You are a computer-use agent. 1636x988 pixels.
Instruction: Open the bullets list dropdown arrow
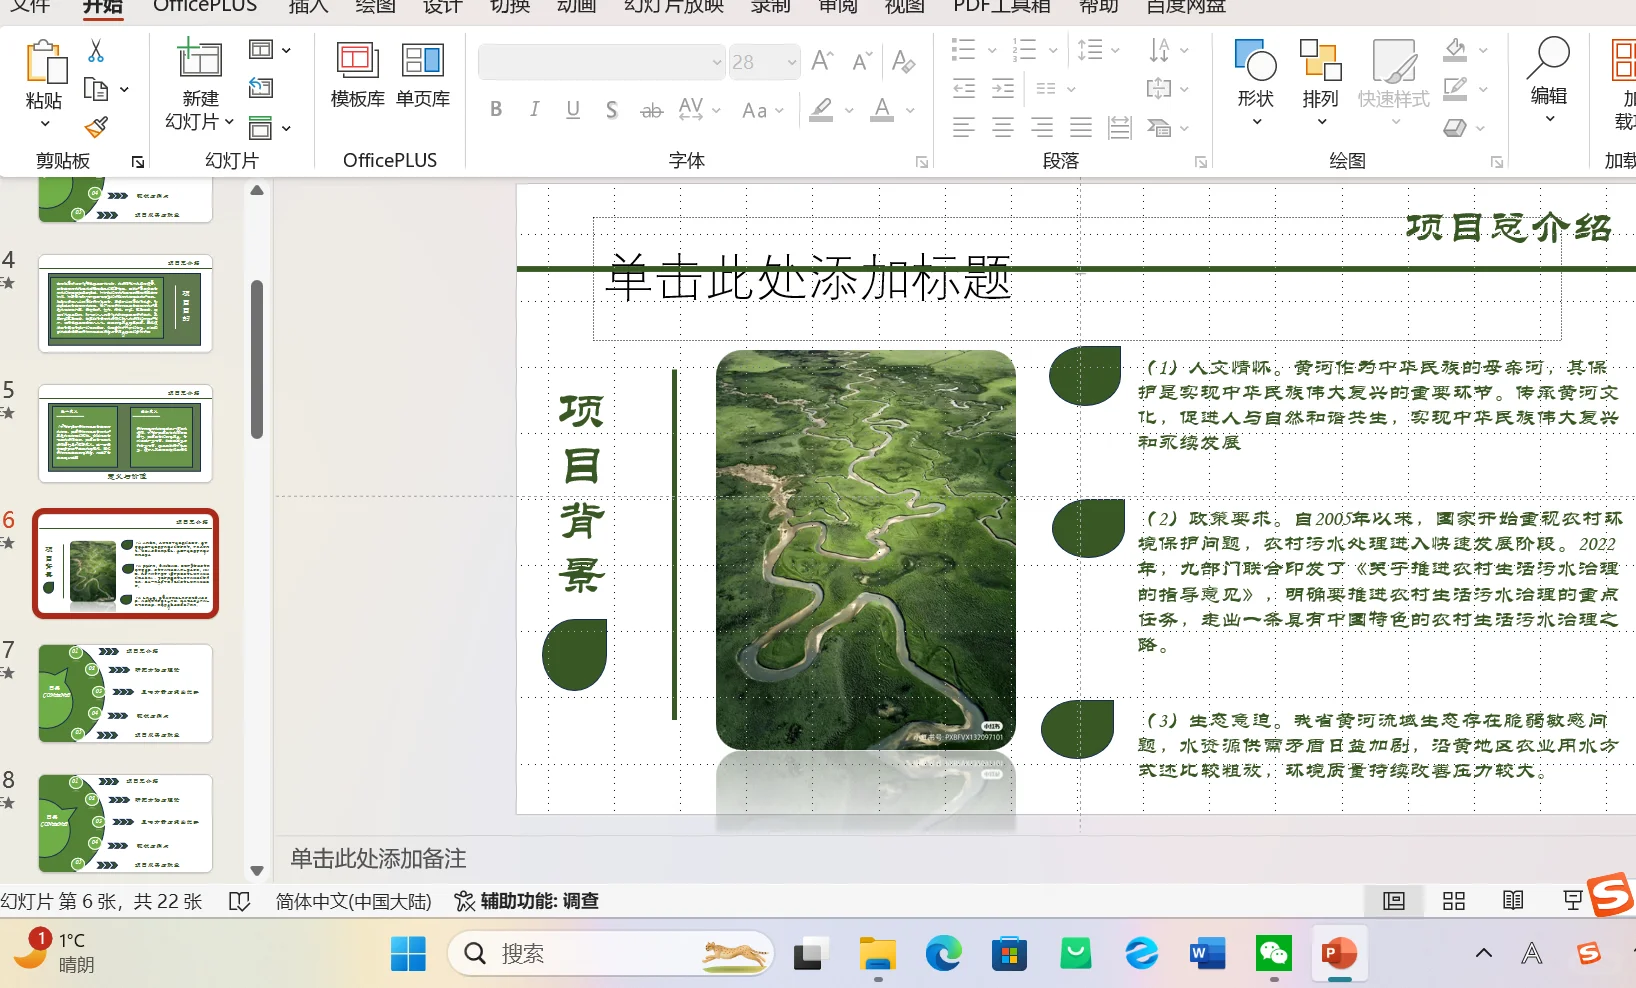click(x=992, y=50)
